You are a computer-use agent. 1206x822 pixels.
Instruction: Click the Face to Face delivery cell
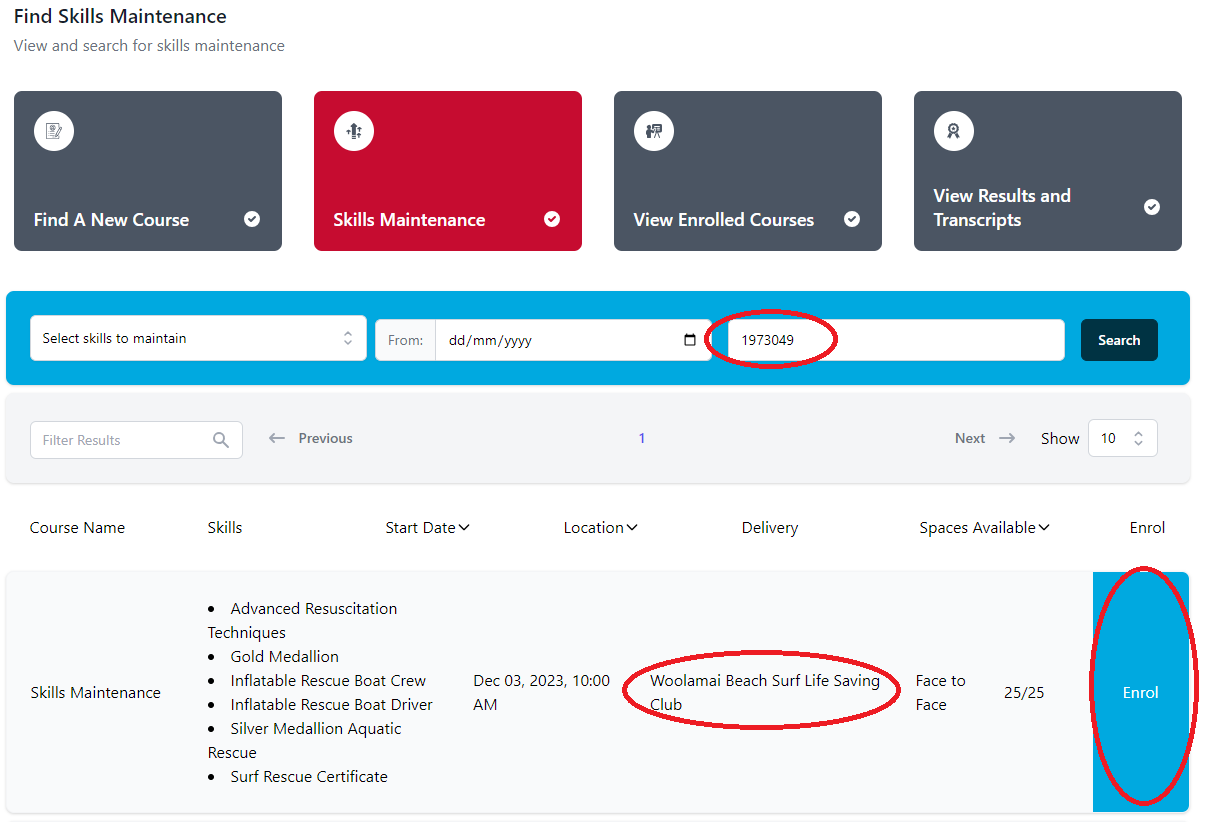(x=941, y=692)
